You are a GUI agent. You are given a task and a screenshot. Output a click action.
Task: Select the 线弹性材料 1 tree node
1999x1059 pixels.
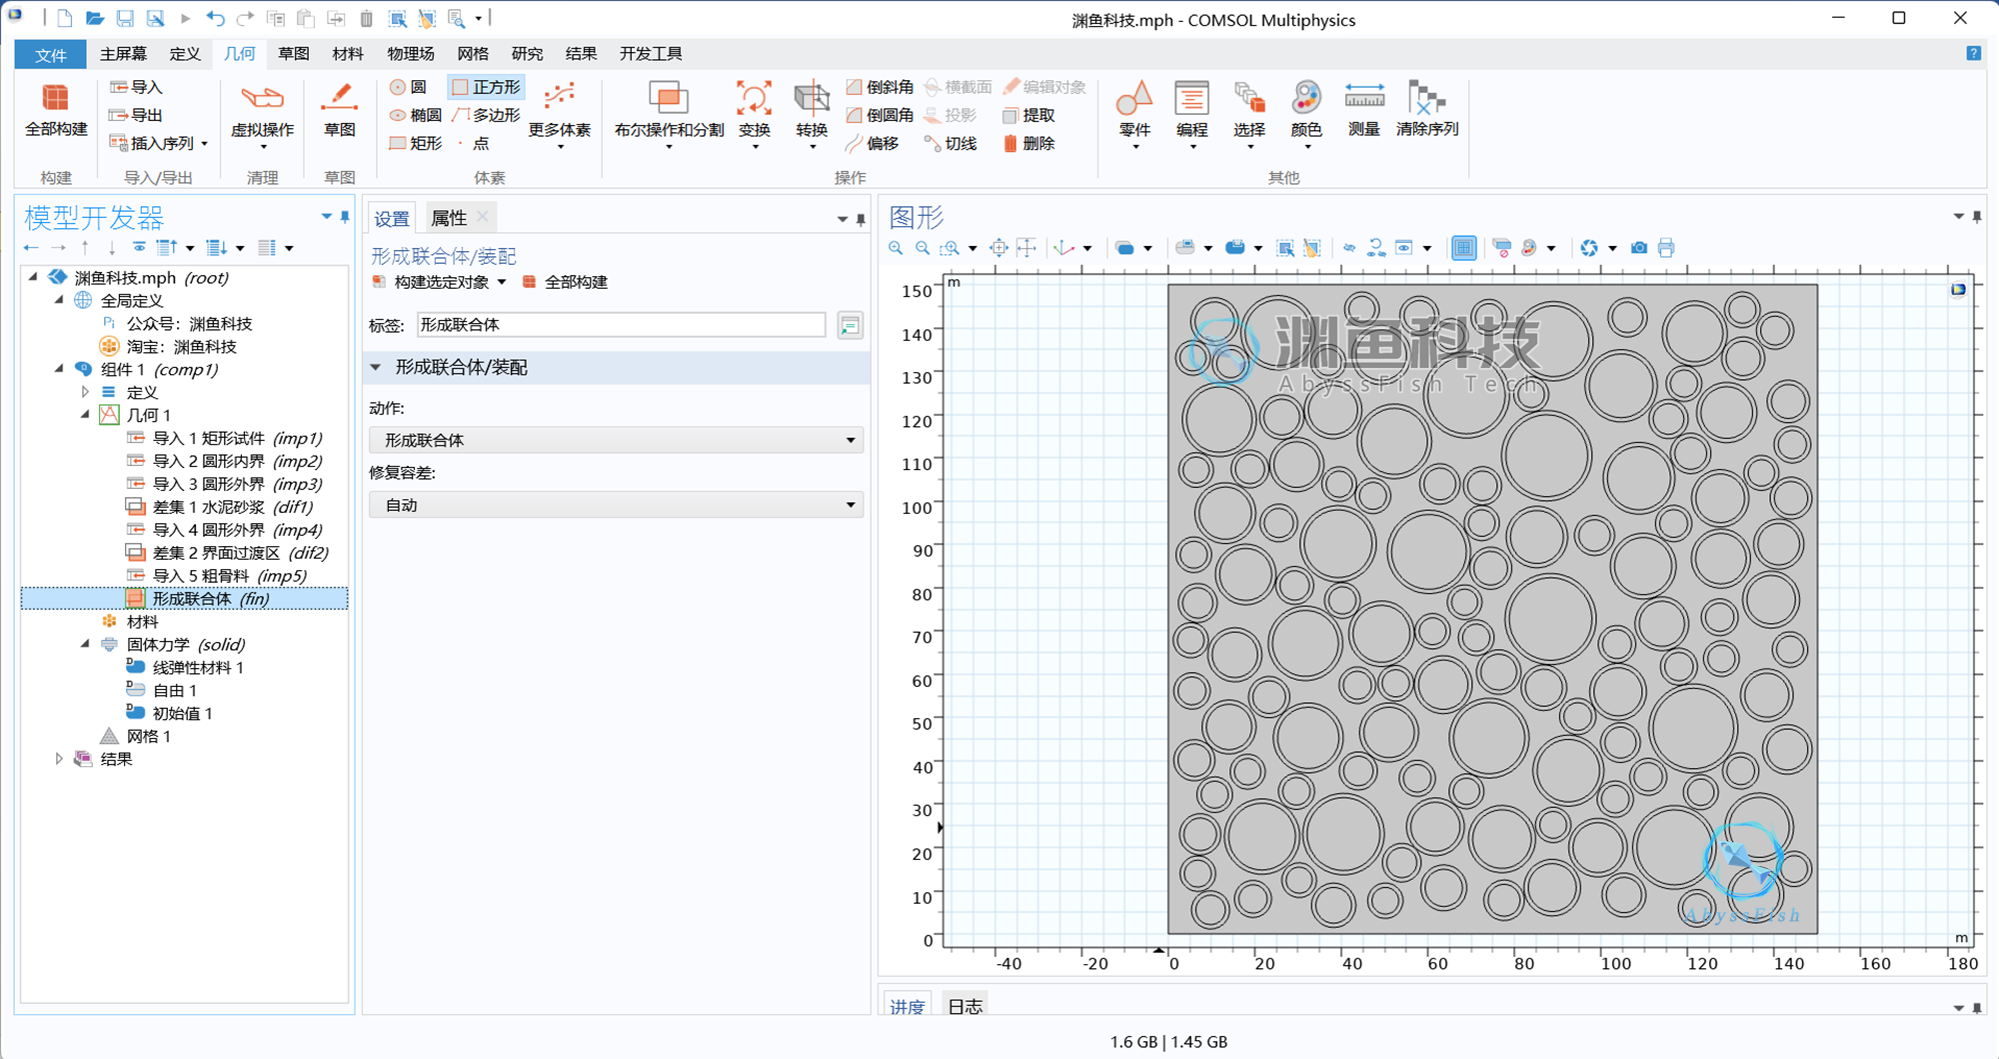(186, 668)
